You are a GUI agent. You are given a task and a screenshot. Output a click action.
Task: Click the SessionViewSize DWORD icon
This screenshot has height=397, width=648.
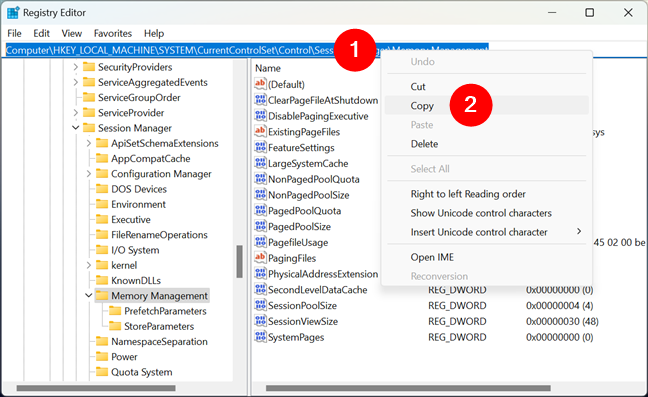pos(260,321)
